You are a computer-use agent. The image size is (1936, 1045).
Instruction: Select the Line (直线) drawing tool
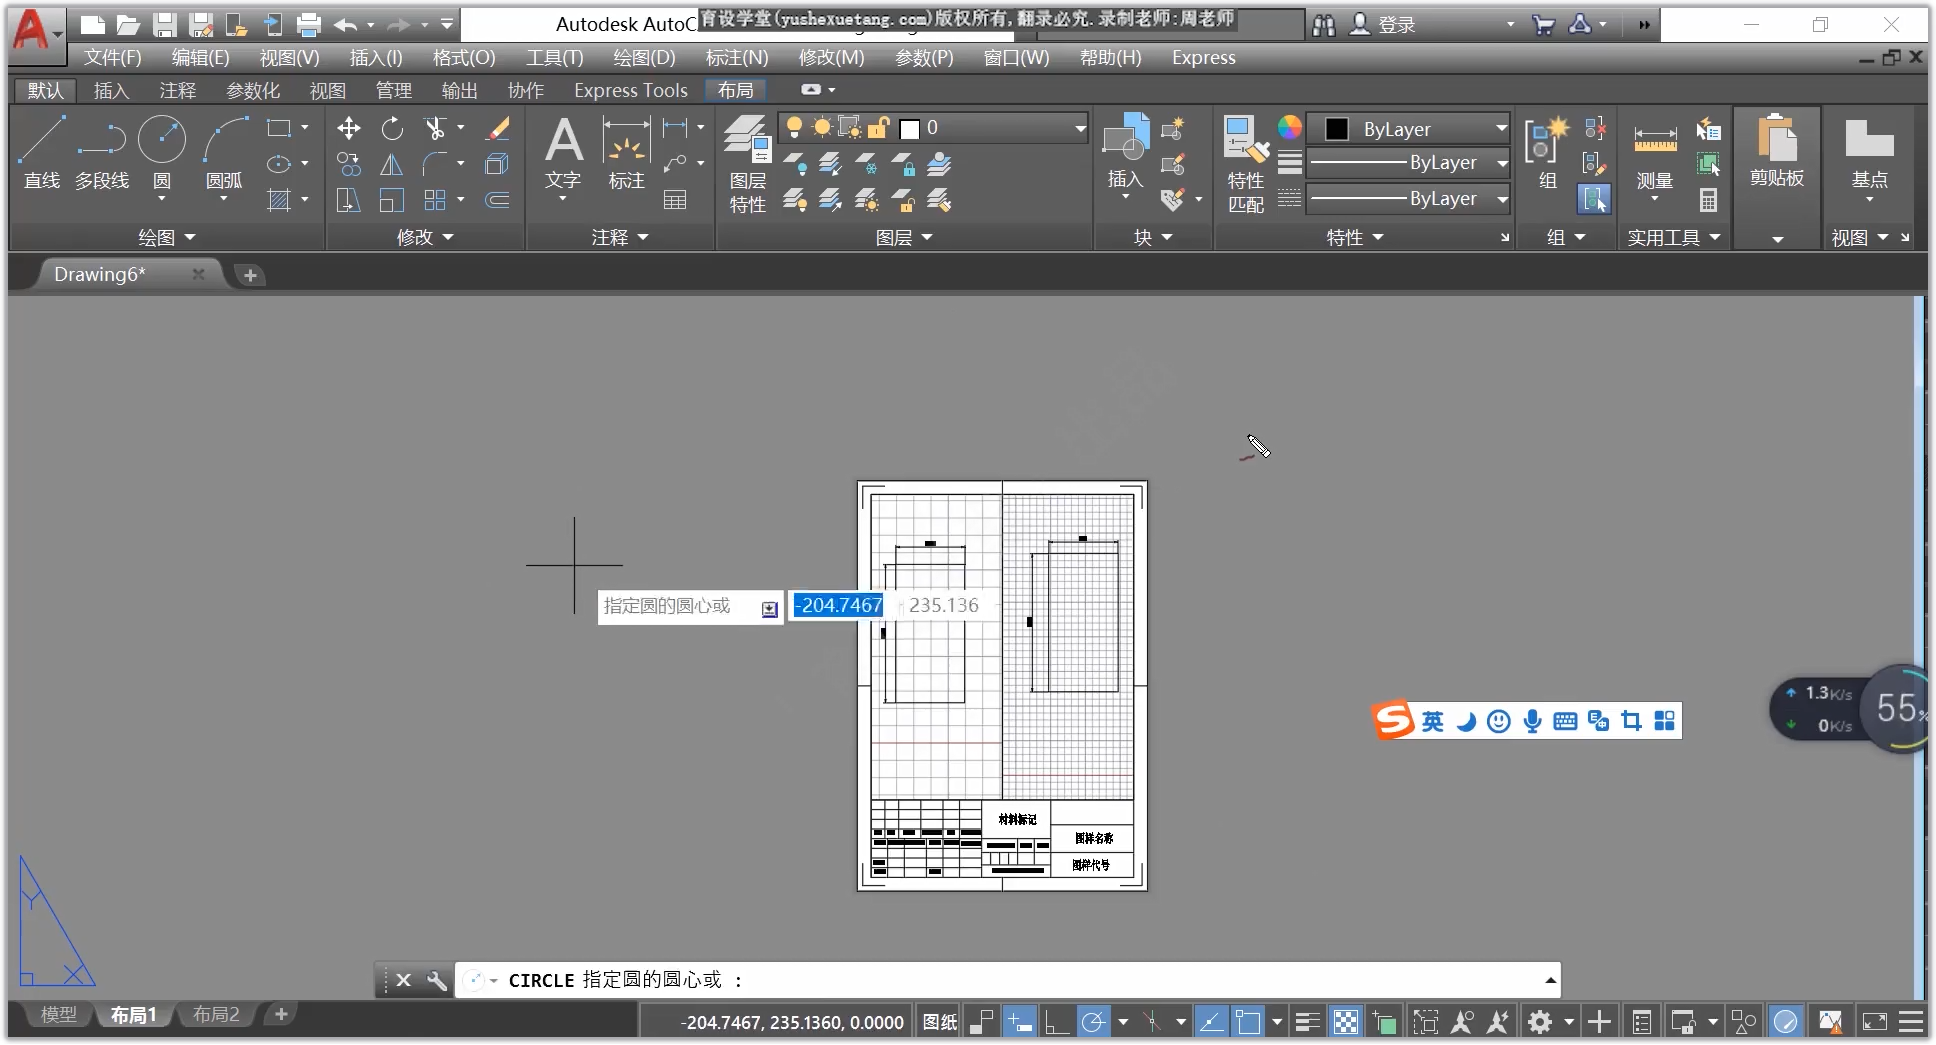pyautogui.click(x=42, y=152)
